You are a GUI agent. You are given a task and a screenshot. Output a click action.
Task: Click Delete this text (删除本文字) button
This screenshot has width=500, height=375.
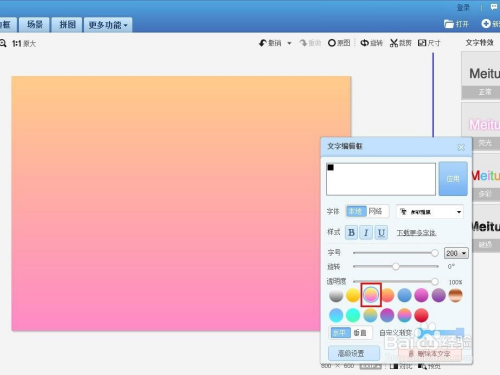click(x=430, y=353)
